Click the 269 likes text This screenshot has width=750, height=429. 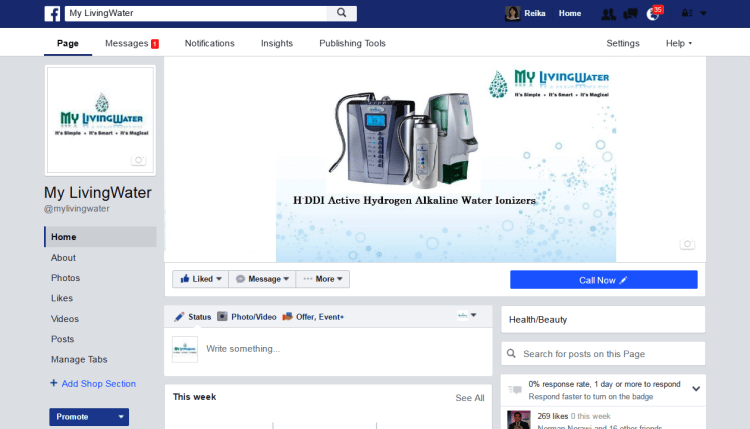point(552,416)
